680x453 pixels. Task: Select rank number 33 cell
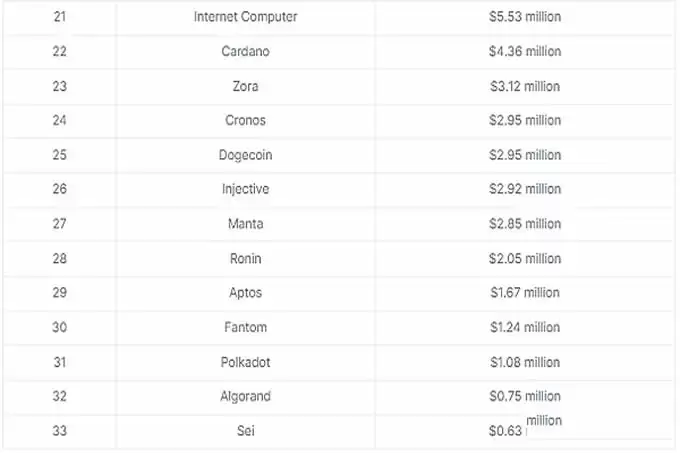coord(59,431)
